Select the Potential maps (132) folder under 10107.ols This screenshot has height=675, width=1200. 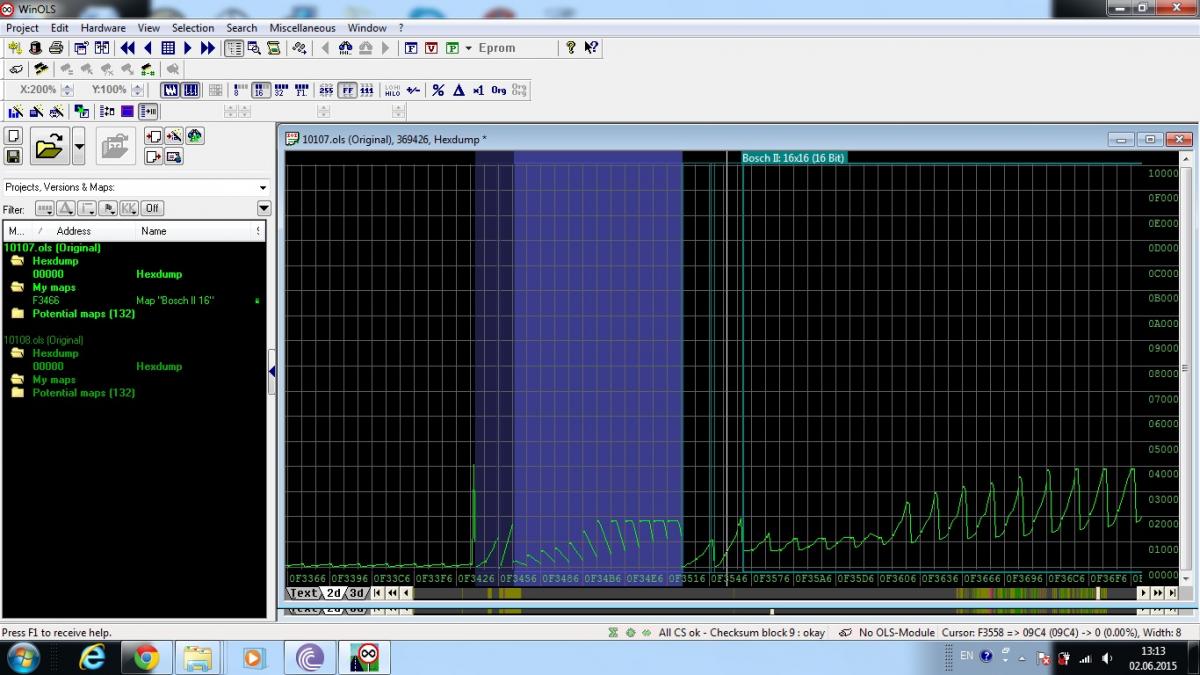click(83, 313)
